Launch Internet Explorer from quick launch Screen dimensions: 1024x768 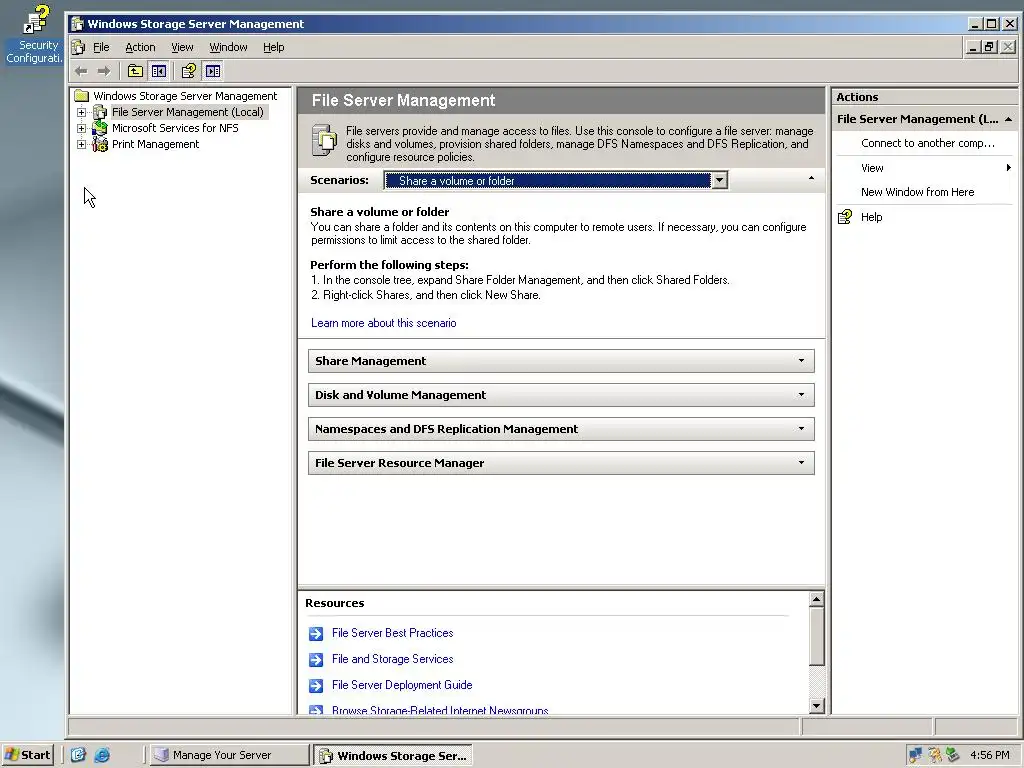[102, 755]
